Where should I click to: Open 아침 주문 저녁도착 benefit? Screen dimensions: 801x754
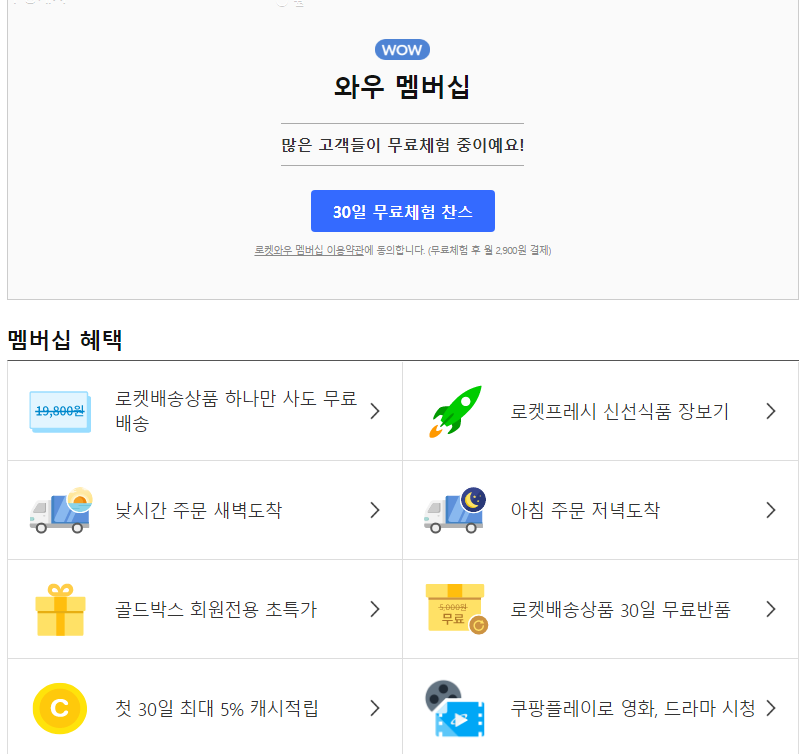(x=601, y=510)
